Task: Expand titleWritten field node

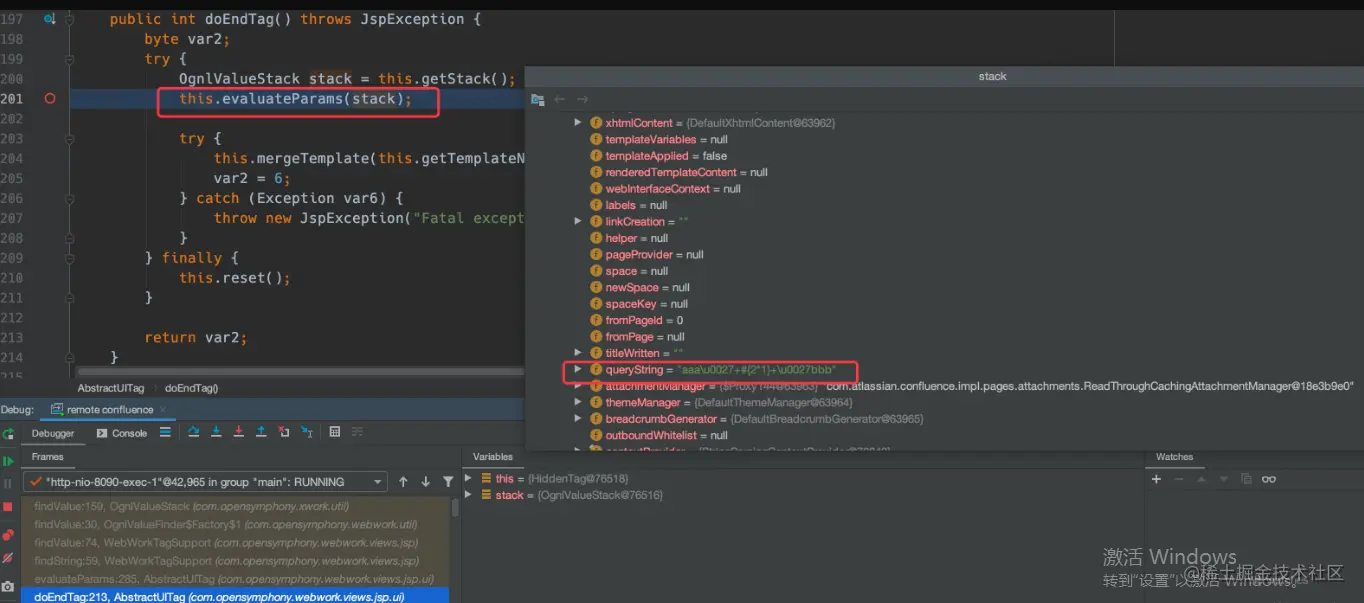Action: [x=577, y=353]
